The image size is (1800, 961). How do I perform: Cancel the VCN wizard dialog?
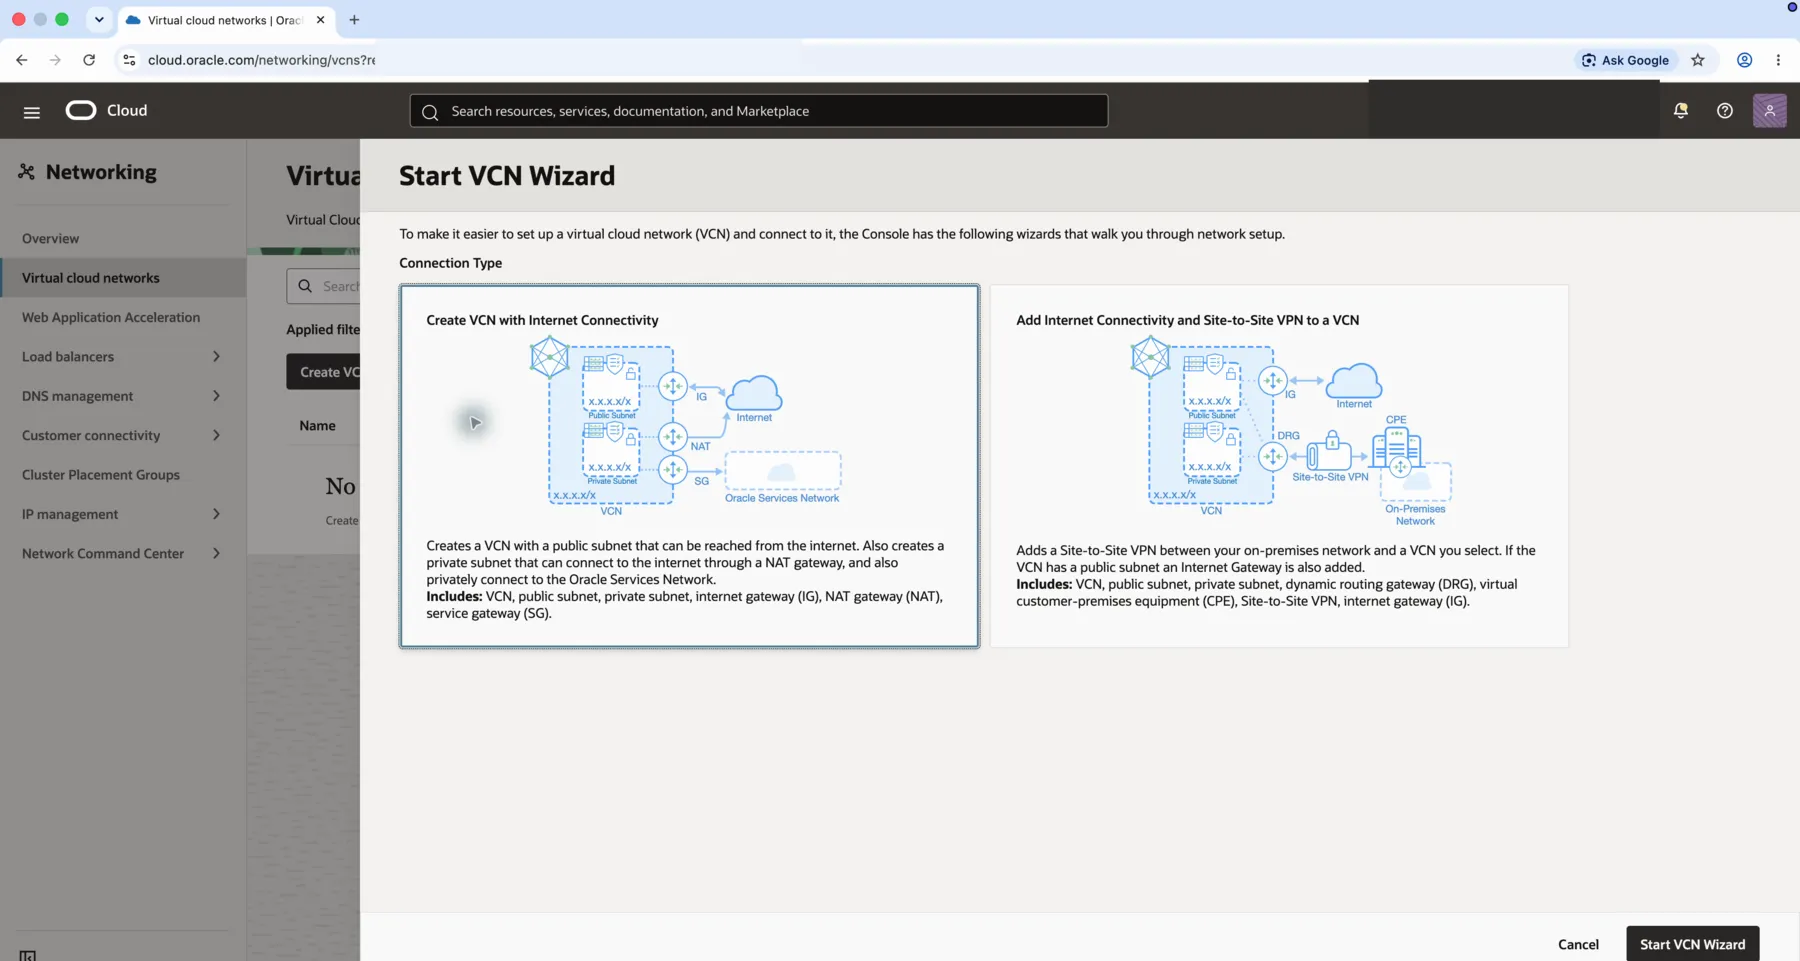click(1578, 944)
